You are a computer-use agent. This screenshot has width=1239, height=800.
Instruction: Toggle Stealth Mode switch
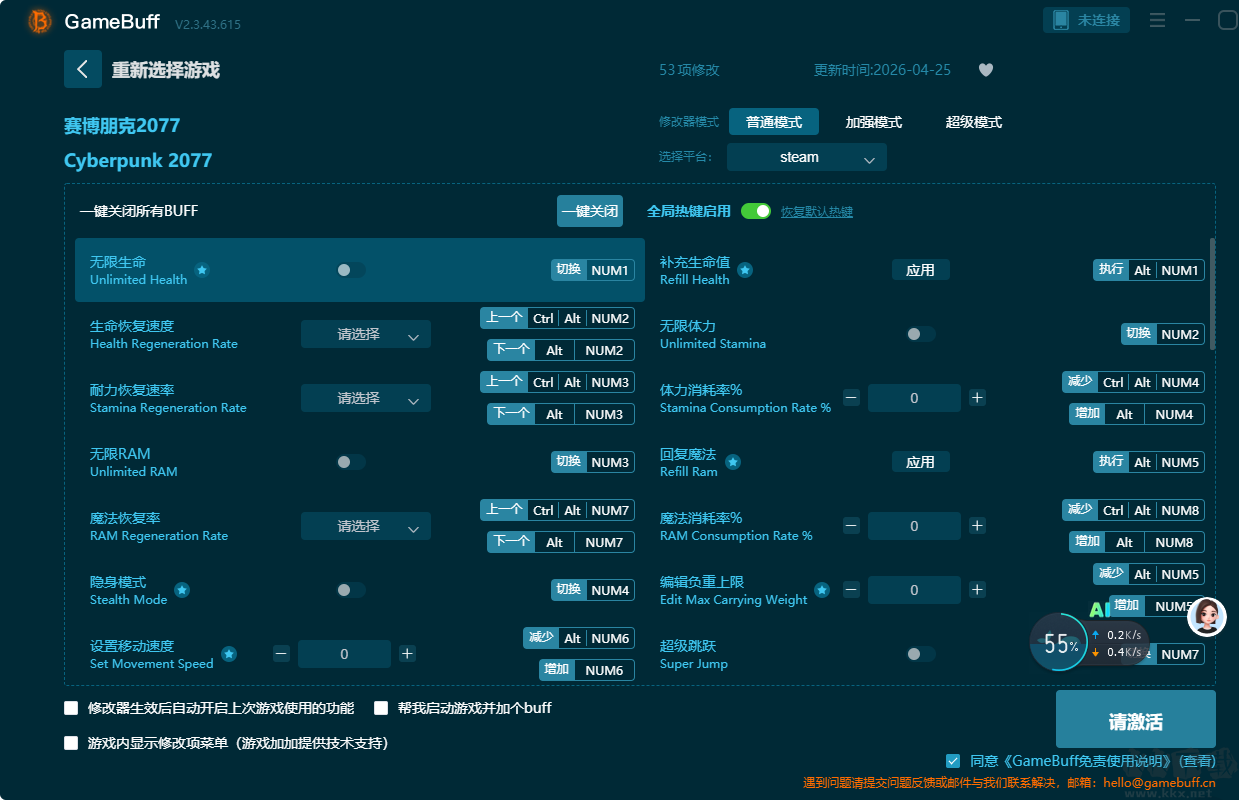pos(350,590)
